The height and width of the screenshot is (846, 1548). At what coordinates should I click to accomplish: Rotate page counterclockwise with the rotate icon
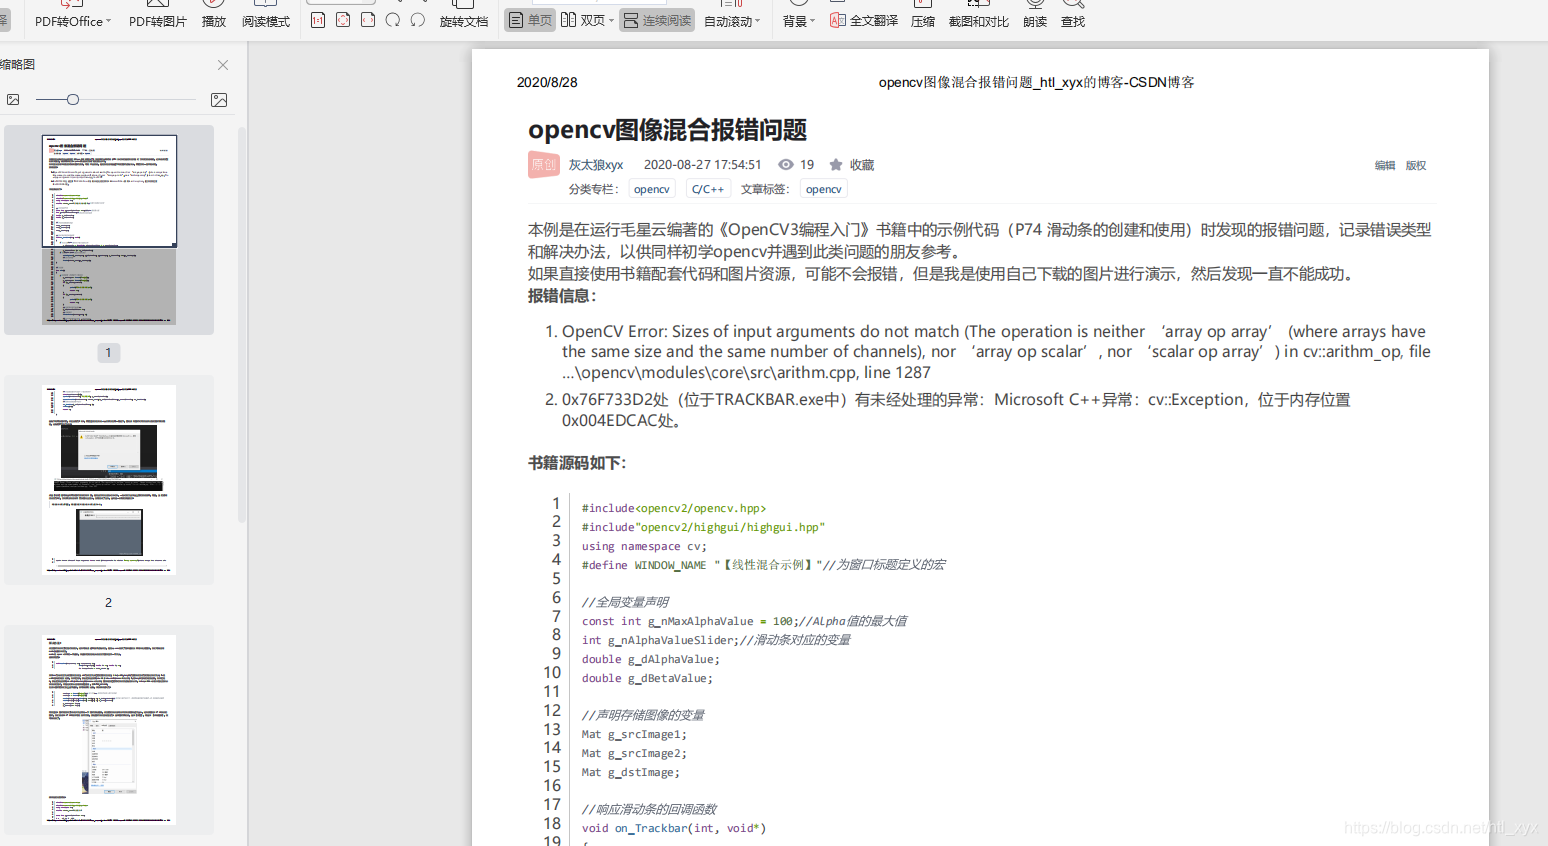pyautogui.click(x=418, y=20)
